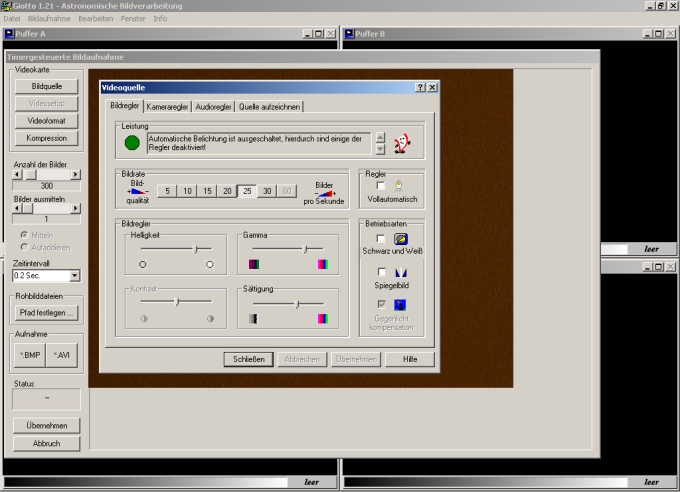Enable the Spiegelbild checkbox

tap(380, 272)
